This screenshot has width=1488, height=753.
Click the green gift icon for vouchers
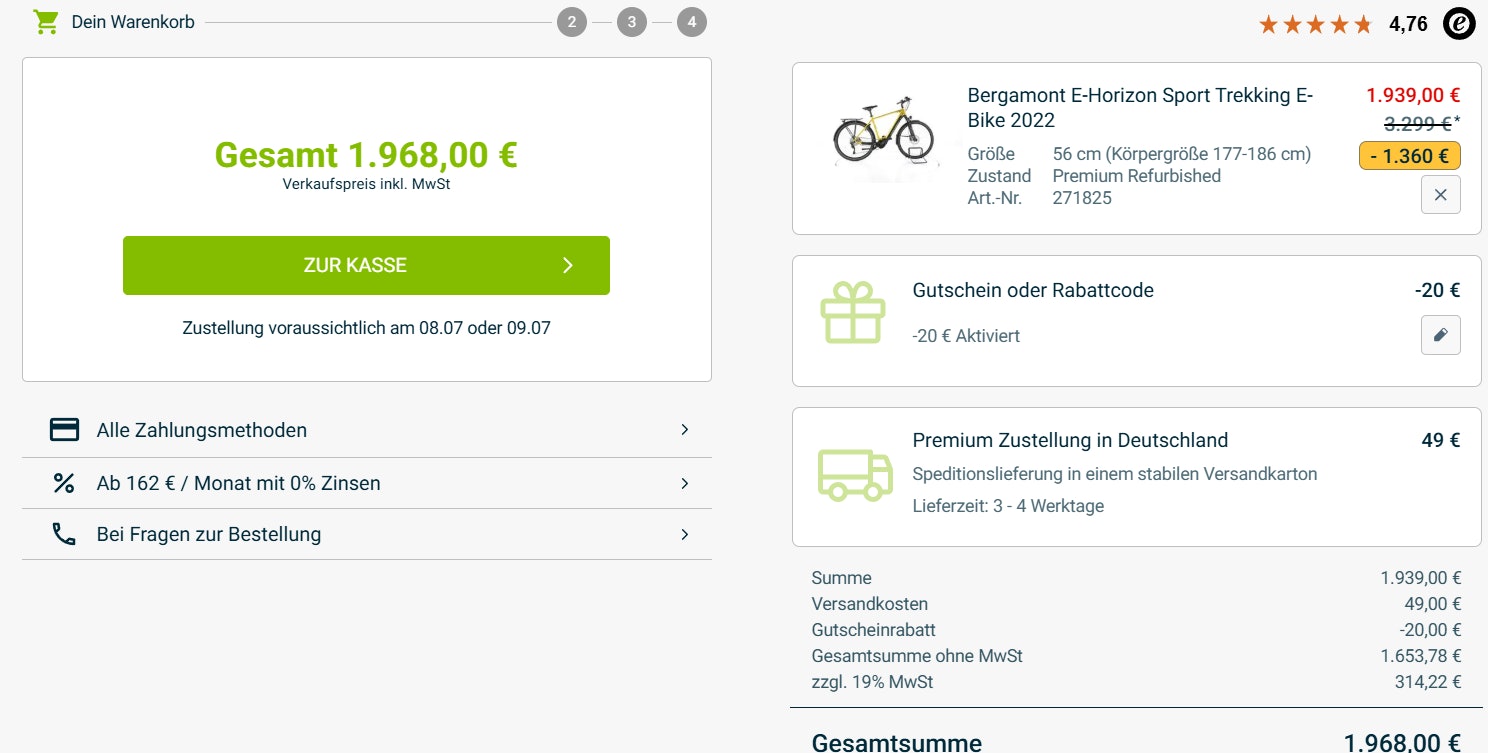point(852,312)
